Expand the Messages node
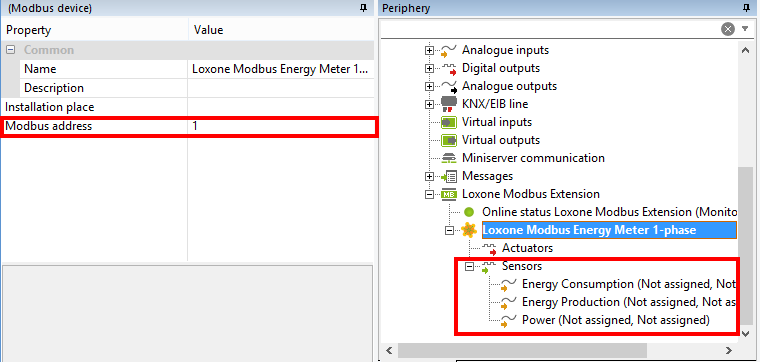Image resolution: width=760 pixels, height=362 pixels. click(x=428, y=176)
